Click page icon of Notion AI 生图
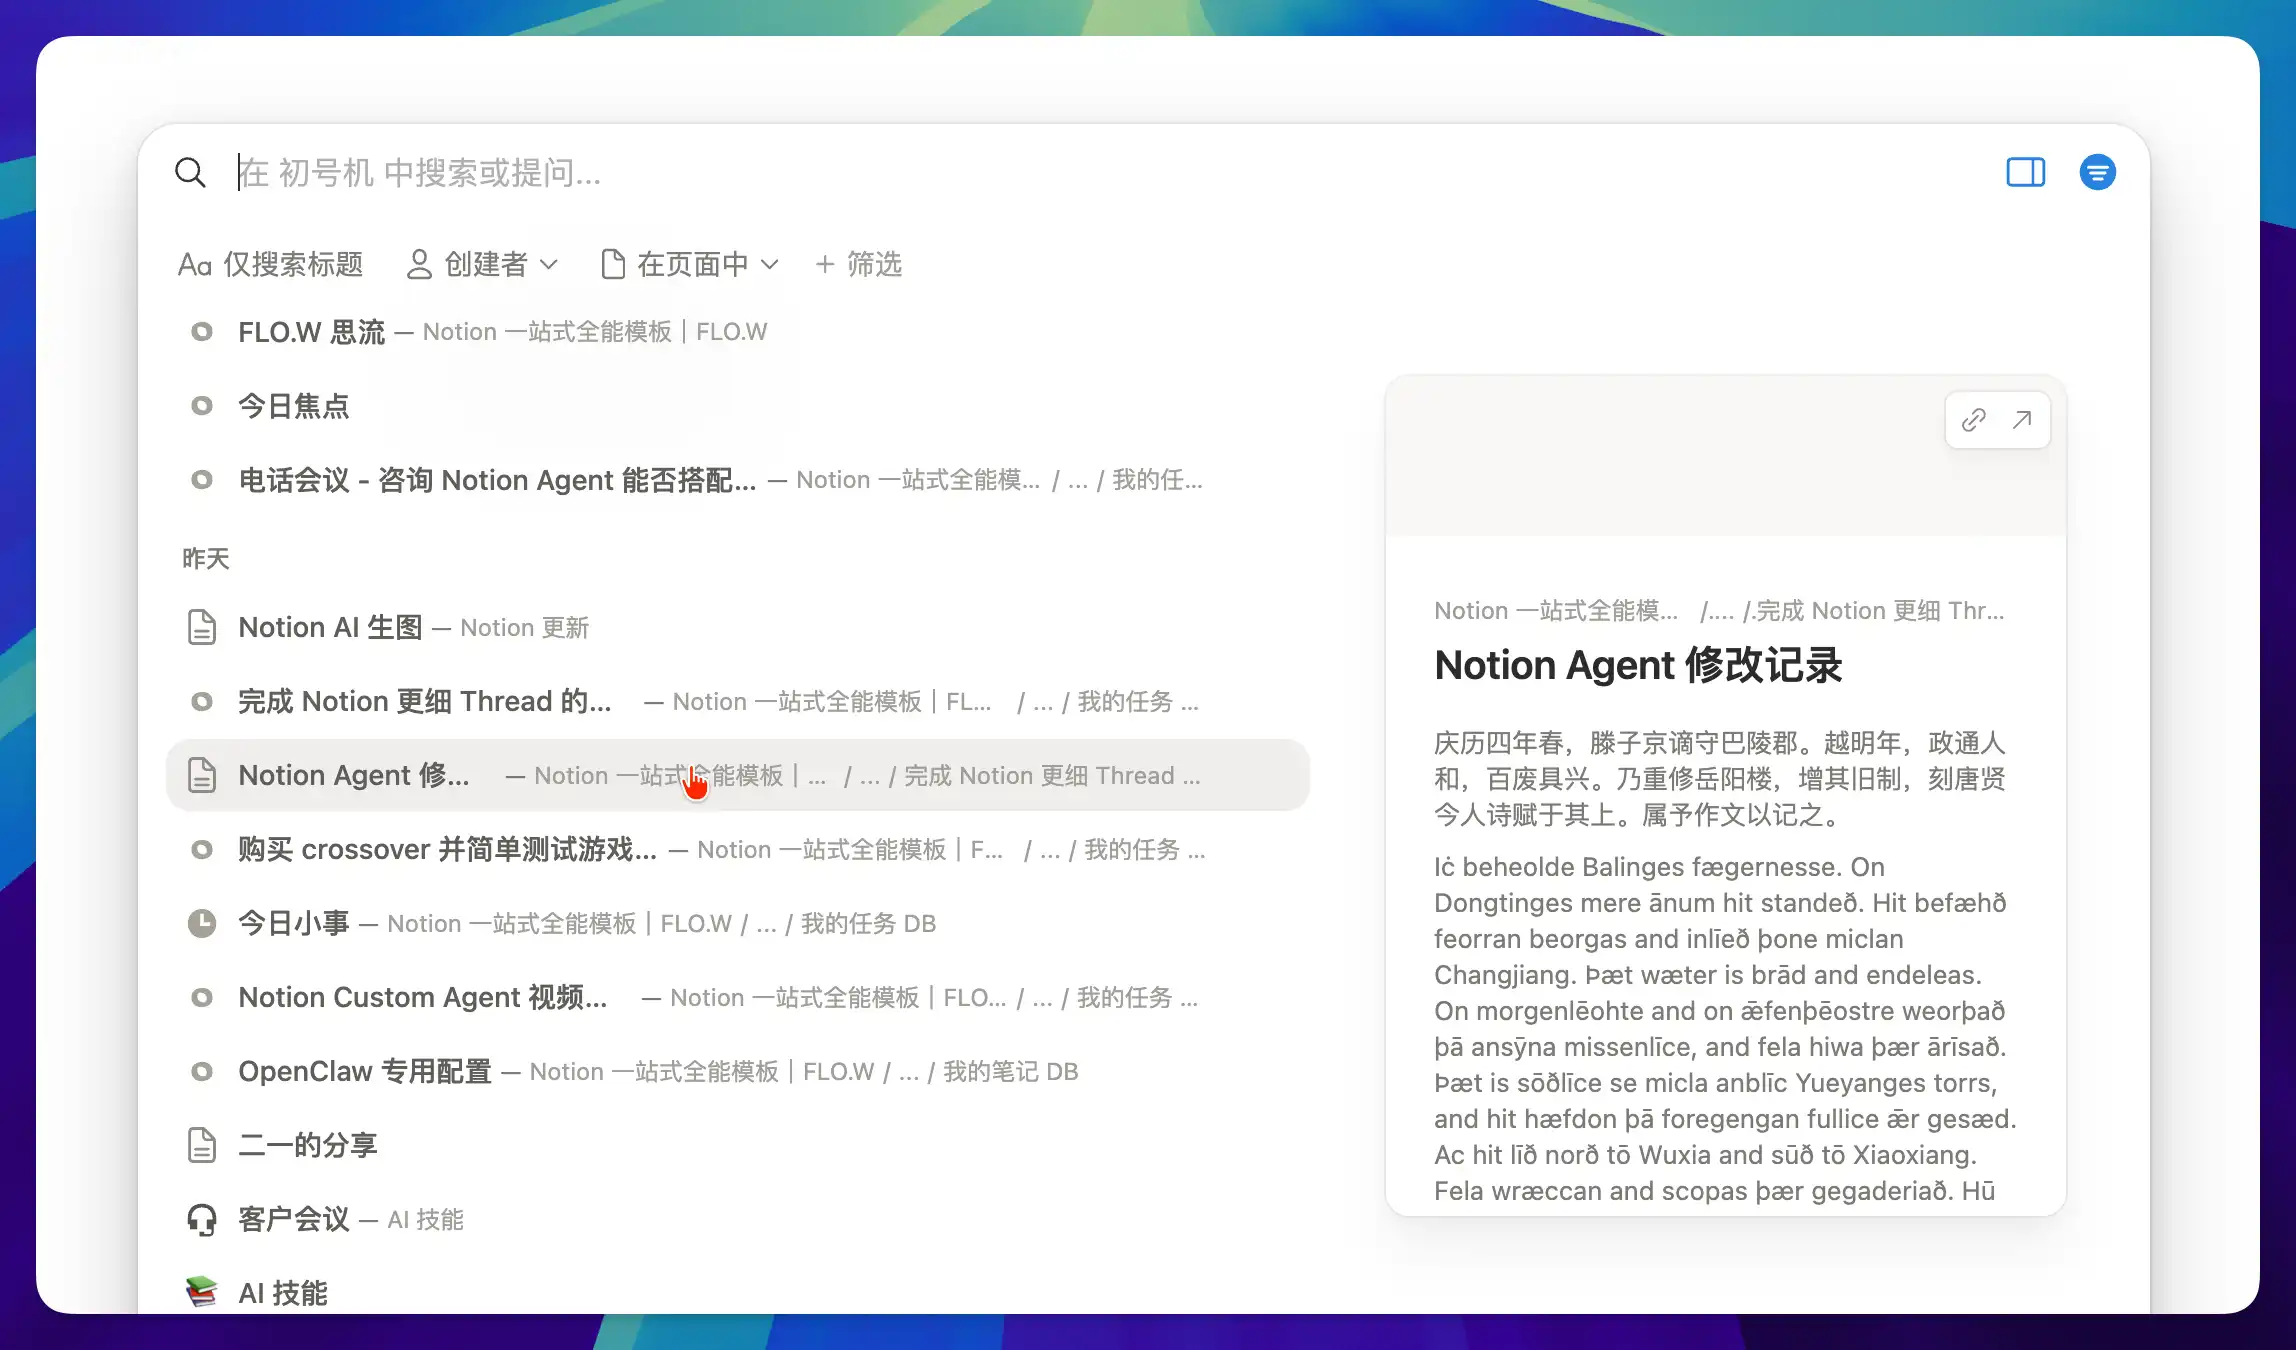Screen dimensions: 2296x1350 point(202,628)
